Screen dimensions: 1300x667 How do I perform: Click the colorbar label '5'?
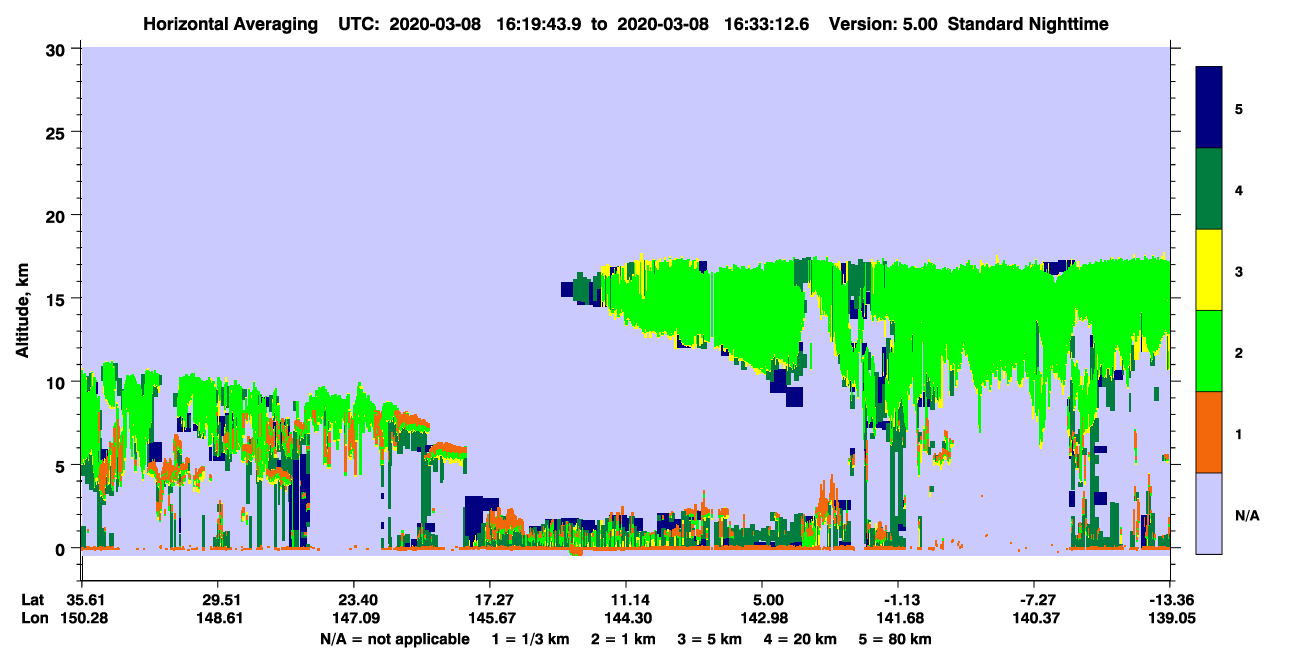click(1239, 108)
